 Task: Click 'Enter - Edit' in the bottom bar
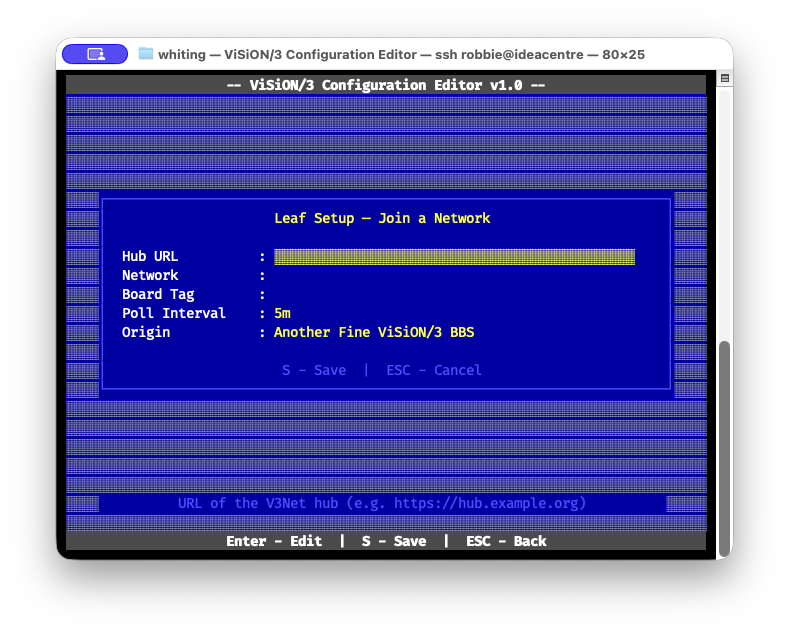(x=274, y=541)
